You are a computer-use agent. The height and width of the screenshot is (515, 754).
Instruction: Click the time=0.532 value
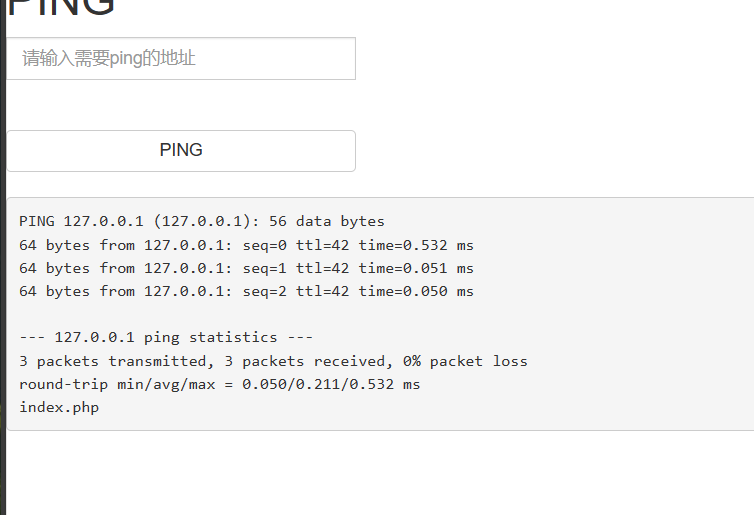click(403, 245)
